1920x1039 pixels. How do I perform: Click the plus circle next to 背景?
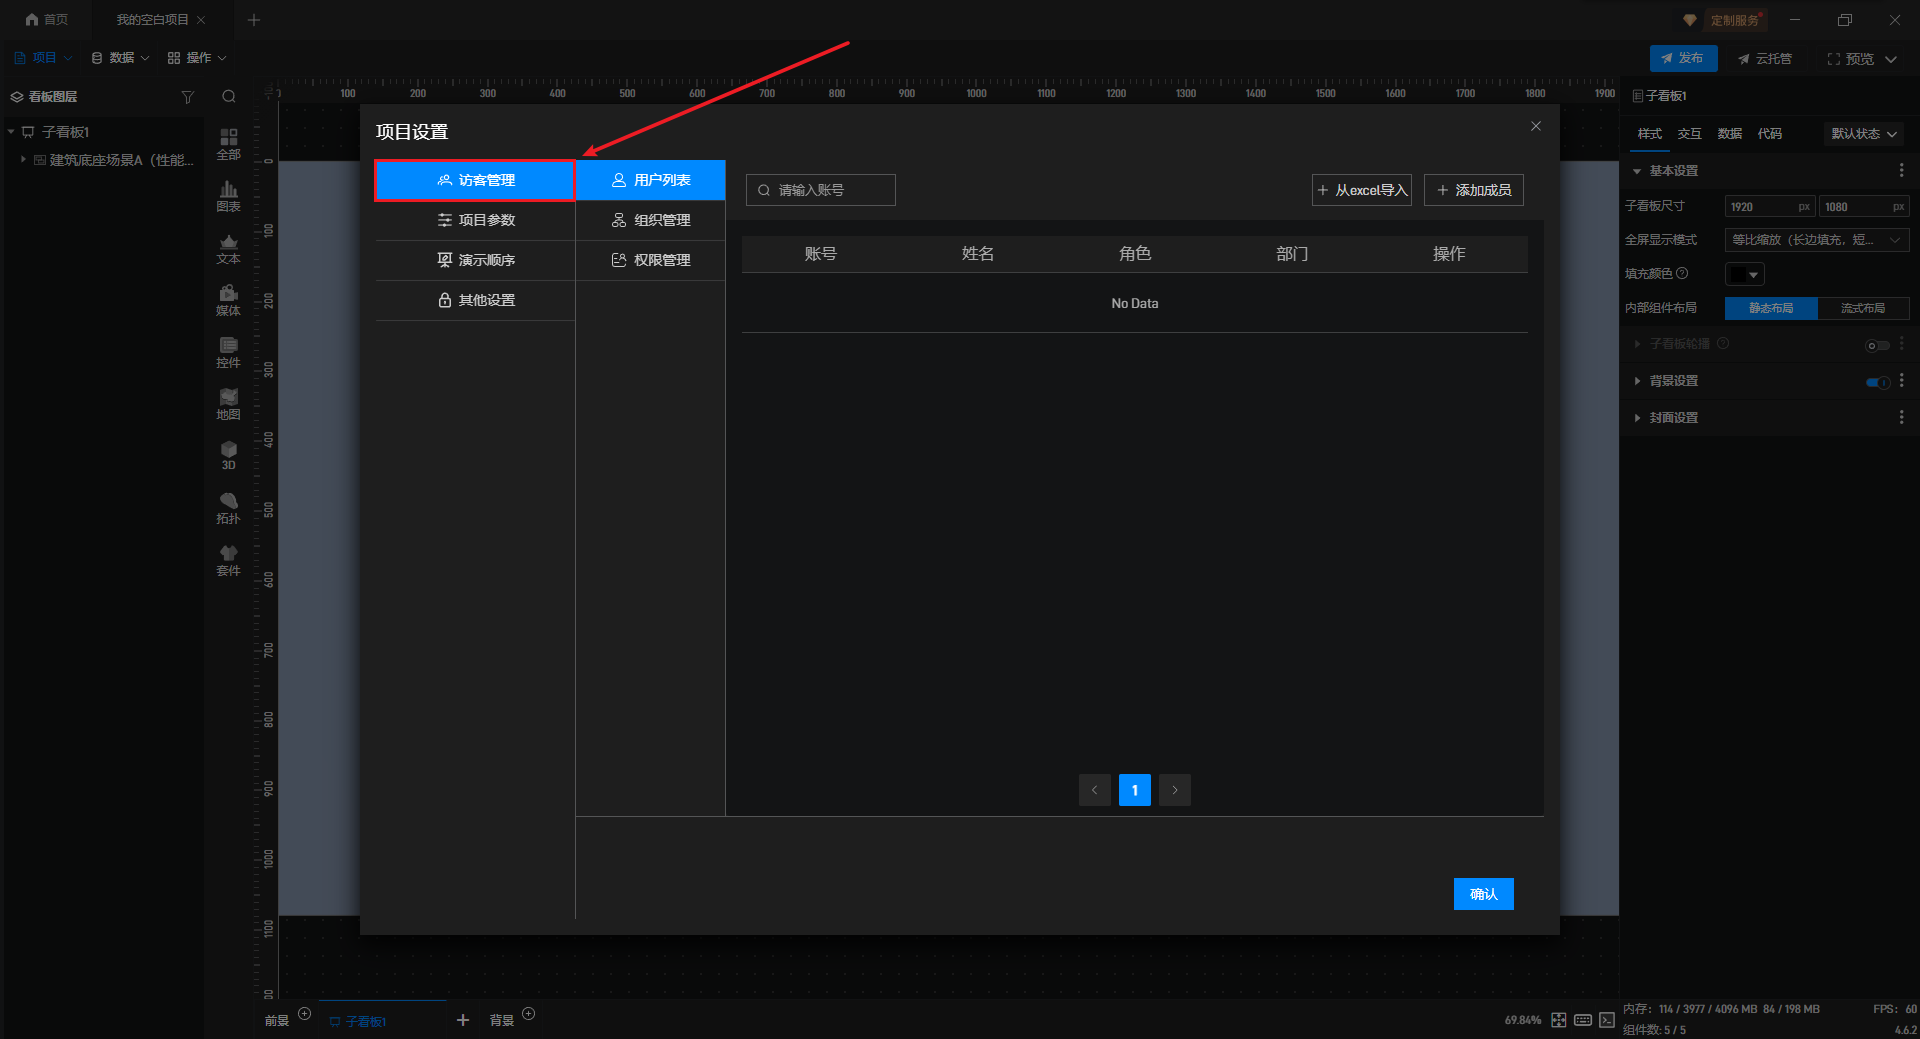pos(529,1014)
